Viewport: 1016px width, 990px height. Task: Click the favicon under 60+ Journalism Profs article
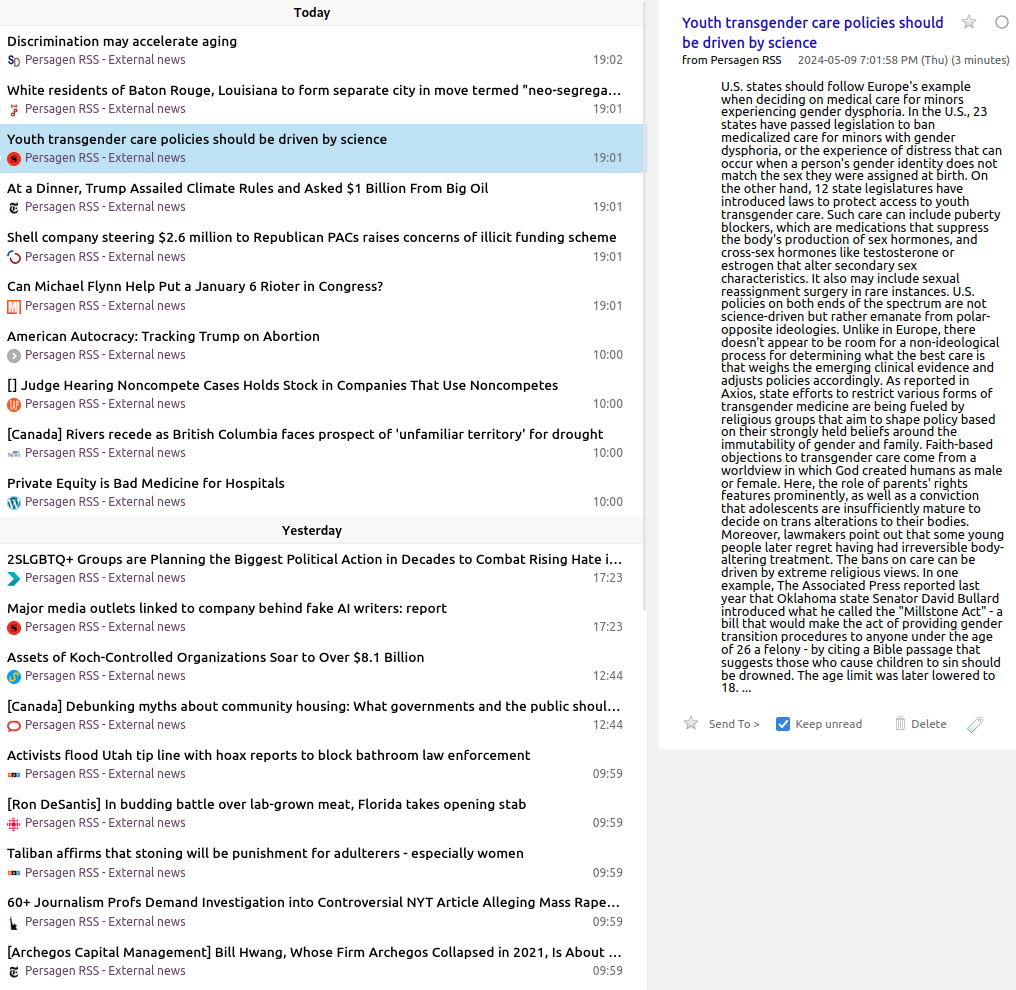coord(14,923)
